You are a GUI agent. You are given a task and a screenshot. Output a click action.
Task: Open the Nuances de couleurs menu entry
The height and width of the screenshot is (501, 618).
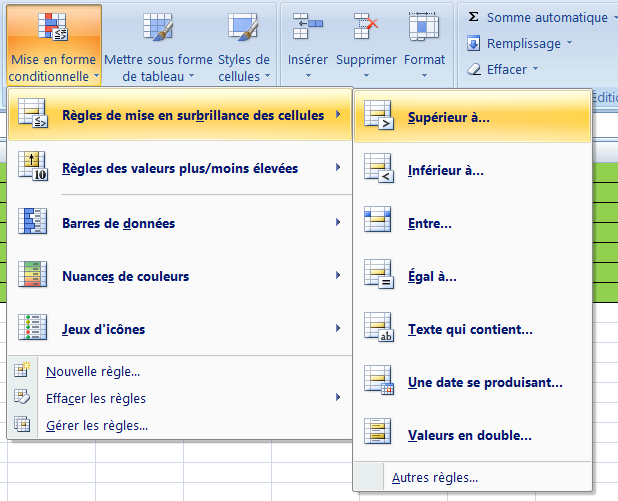180,275
